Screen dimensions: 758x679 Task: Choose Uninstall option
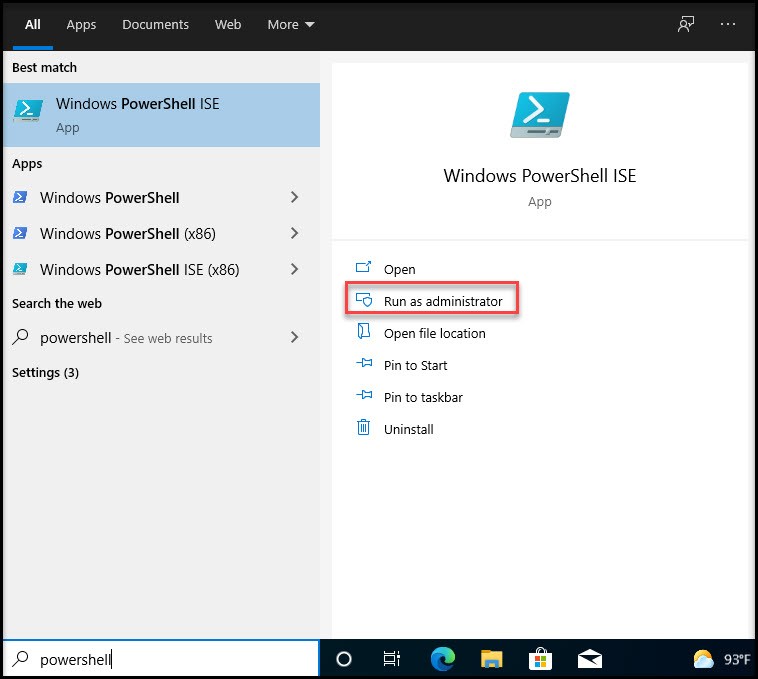pos(408,429)
